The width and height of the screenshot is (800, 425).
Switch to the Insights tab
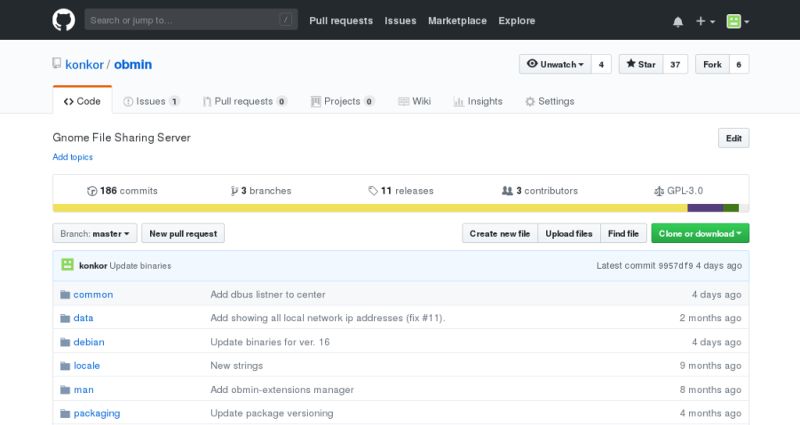coord(478,101)
